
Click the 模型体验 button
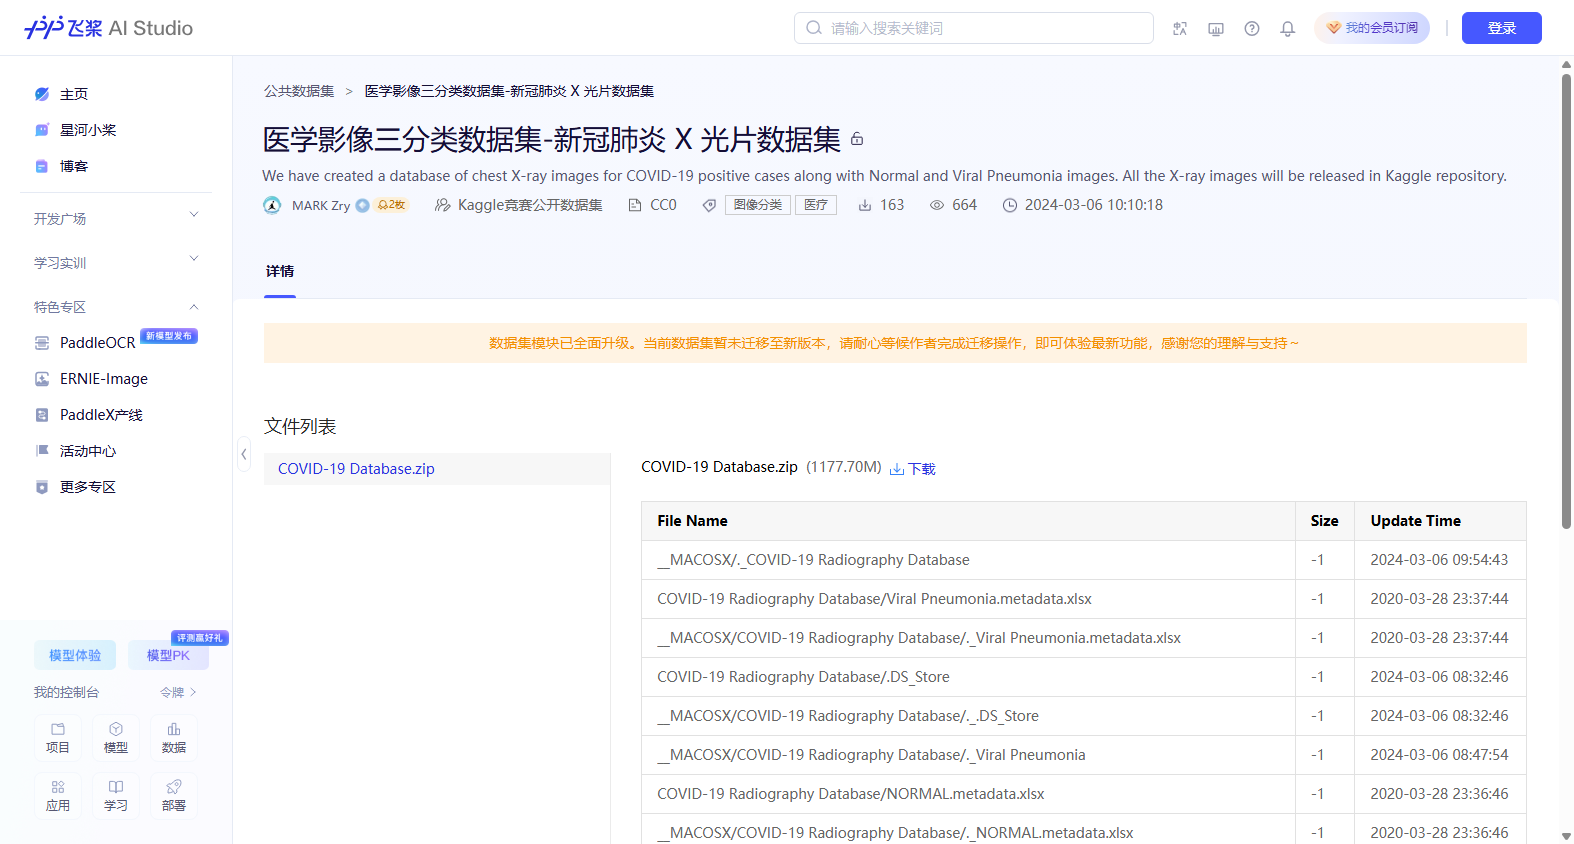click(75, 655)
